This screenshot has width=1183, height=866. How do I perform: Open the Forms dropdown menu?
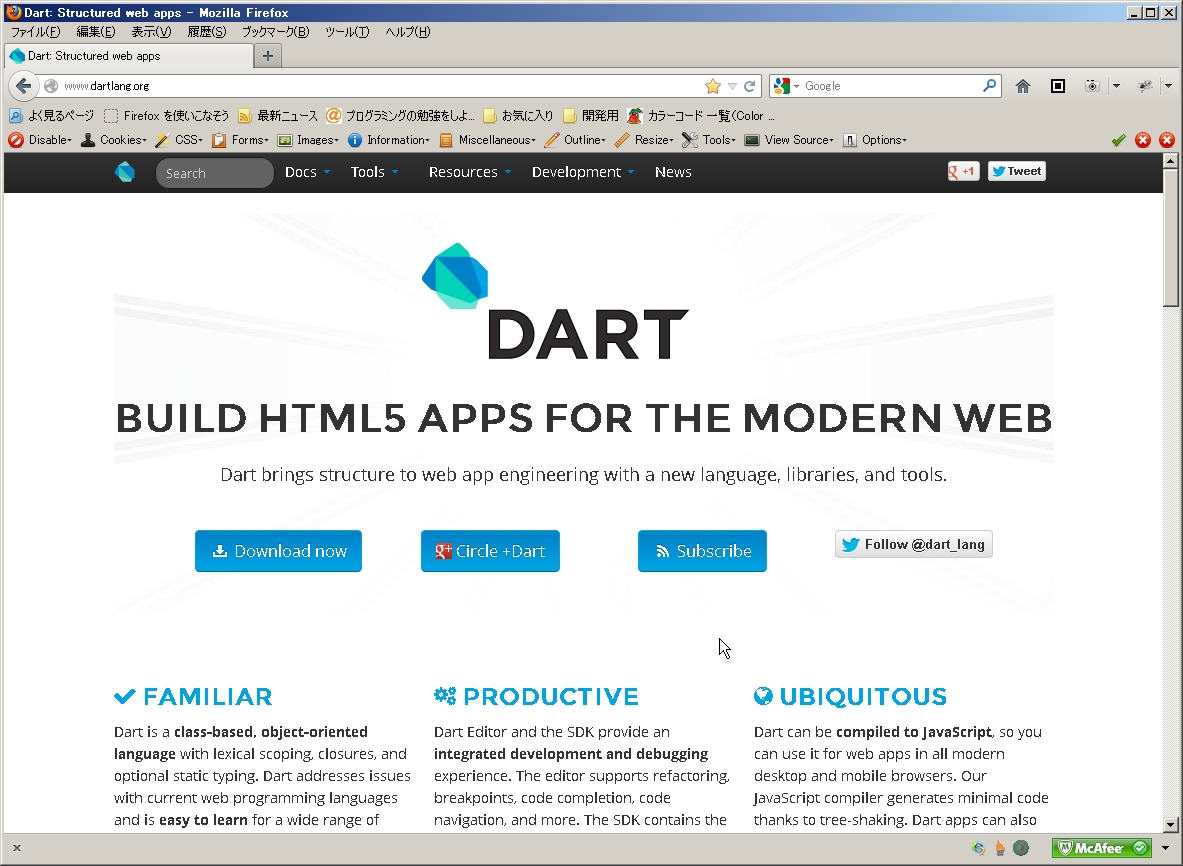pyautogui.click(x=241, y=140)
